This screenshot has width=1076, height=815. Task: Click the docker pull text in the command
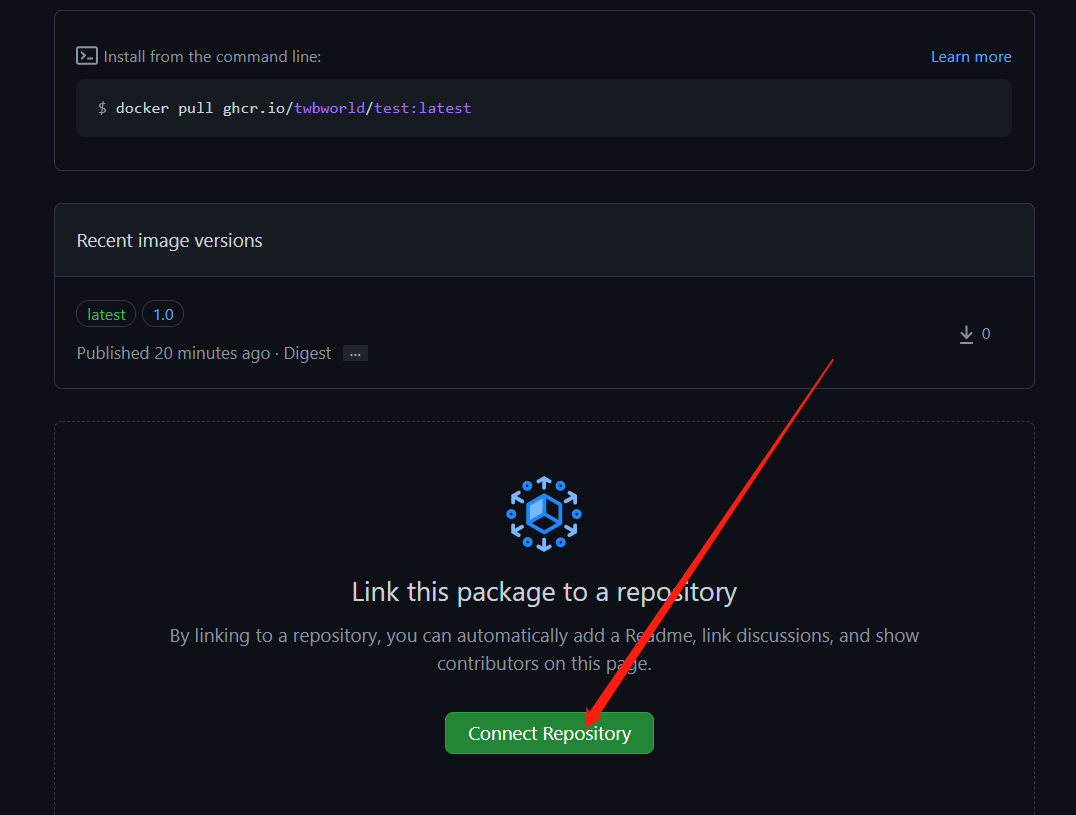(165, 108)
